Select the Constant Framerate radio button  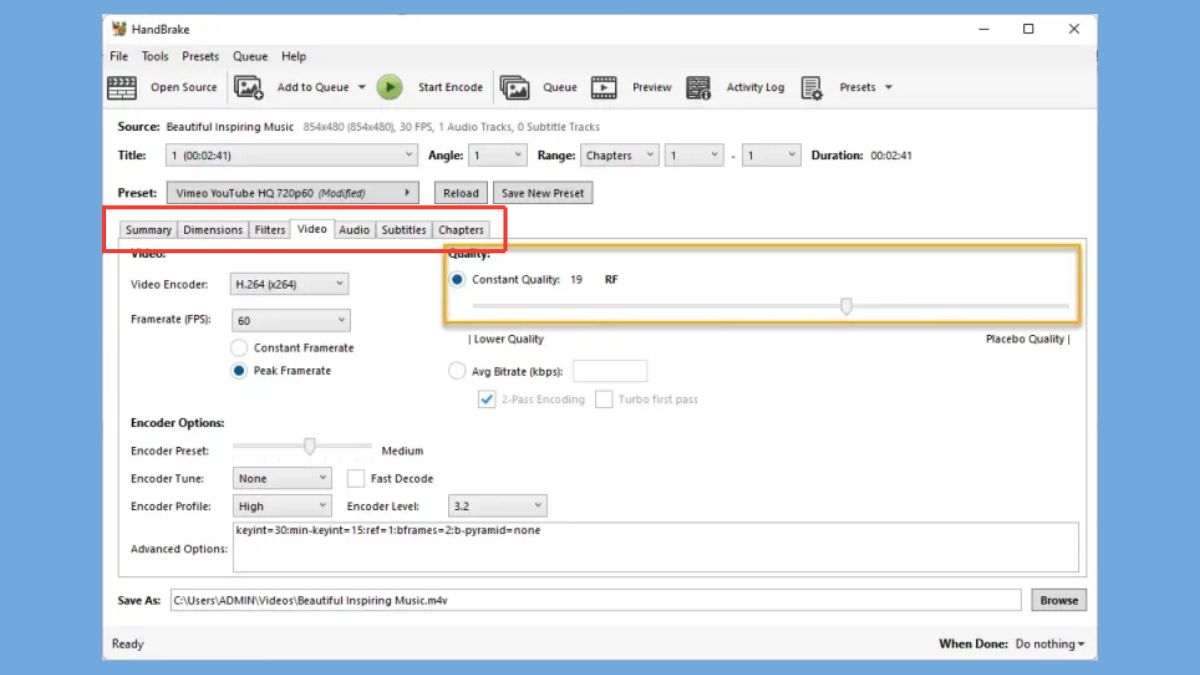[239, 348]
